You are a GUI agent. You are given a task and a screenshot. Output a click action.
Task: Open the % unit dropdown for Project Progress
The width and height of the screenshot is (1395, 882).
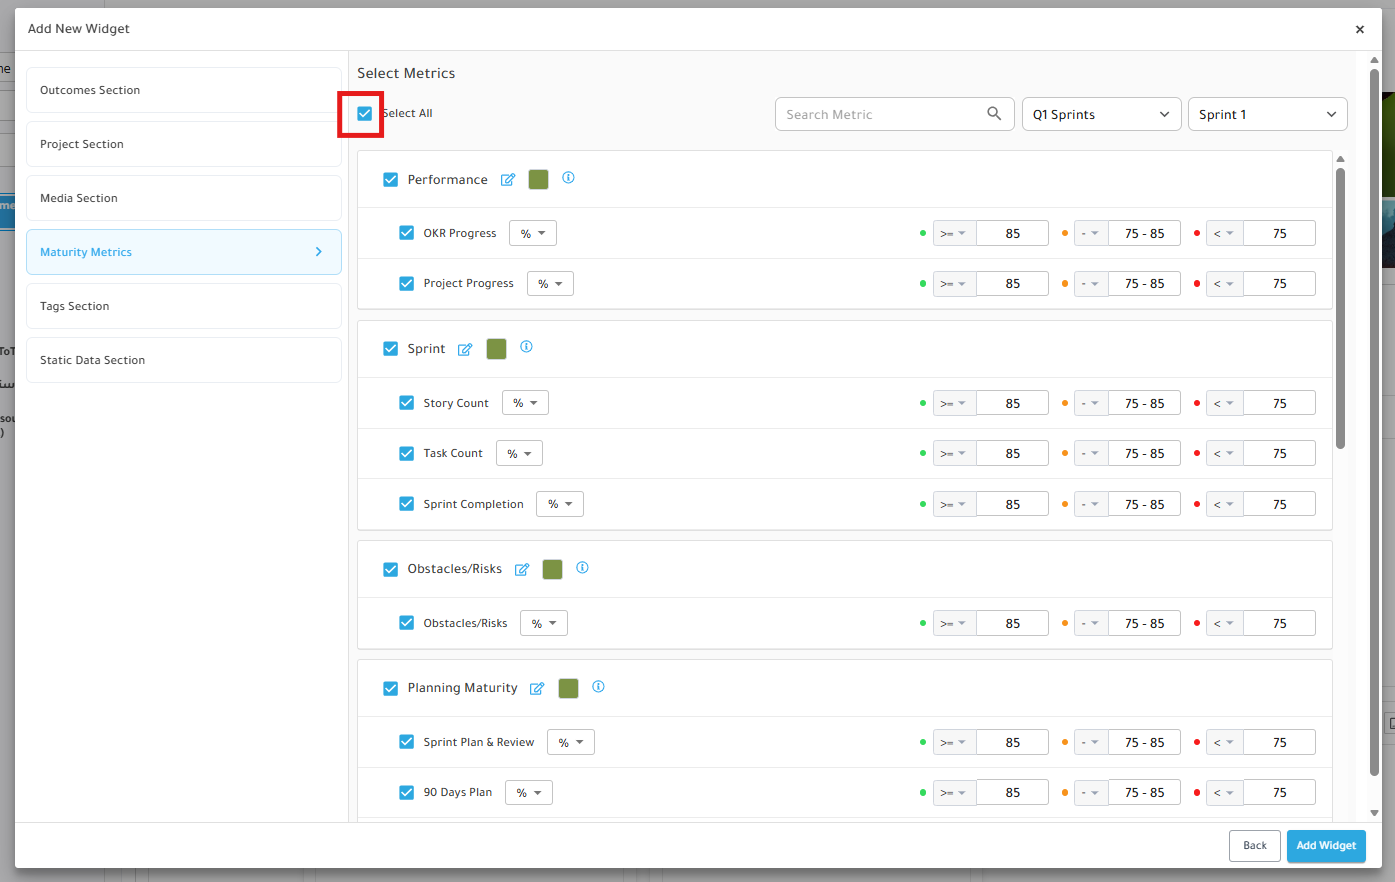click(x=550, y=284)
